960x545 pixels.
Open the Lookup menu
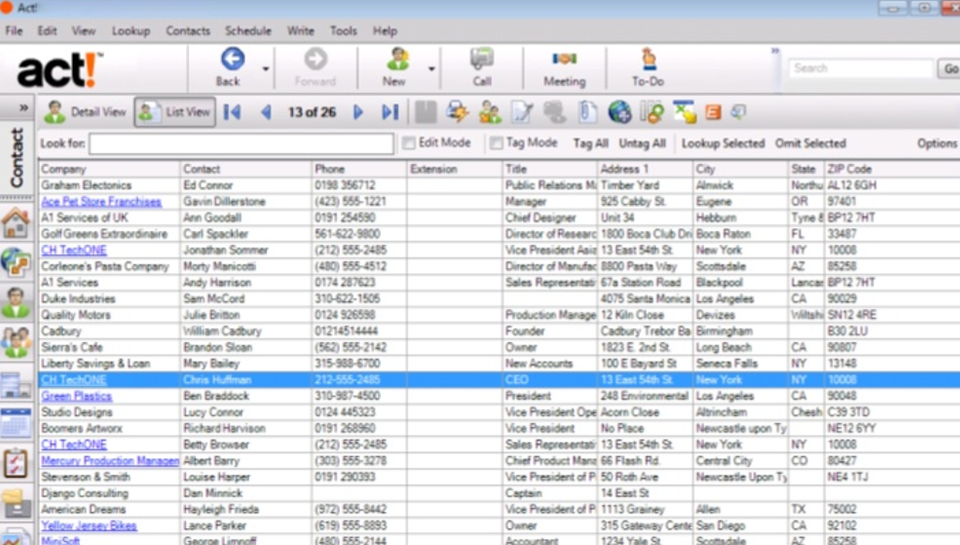tap(131, 31)
